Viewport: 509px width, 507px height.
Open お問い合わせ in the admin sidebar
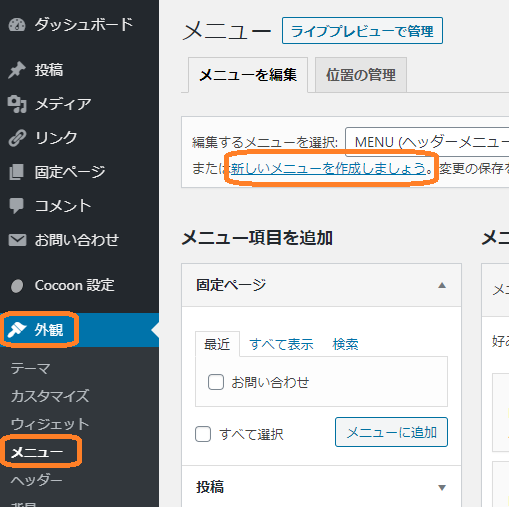tap(77, 240)
